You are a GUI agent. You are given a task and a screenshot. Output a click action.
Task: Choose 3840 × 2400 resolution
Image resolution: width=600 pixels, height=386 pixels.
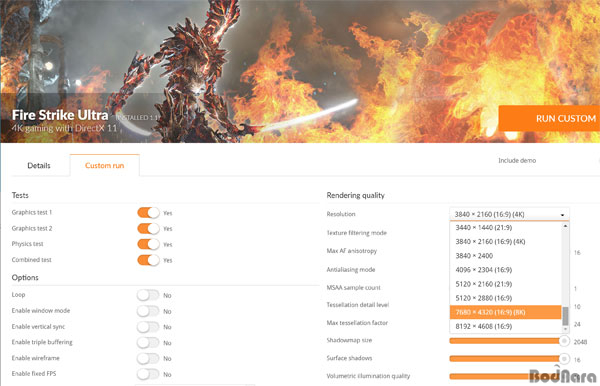click(505, 256)
